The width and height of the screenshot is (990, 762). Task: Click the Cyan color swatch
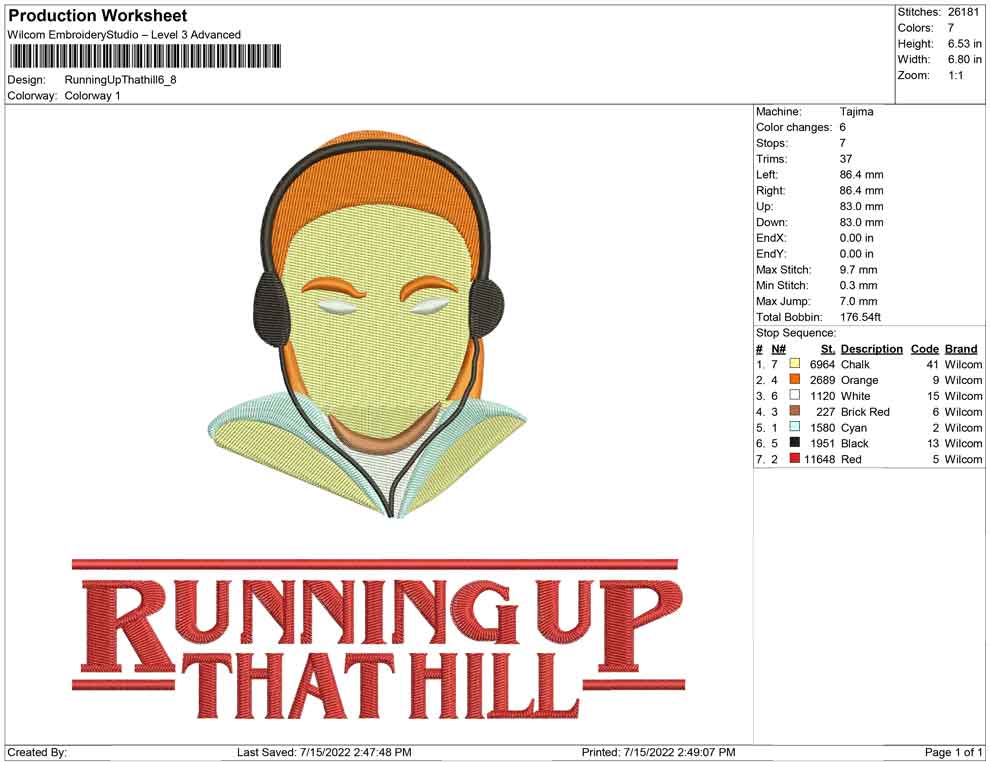[795, 427]
